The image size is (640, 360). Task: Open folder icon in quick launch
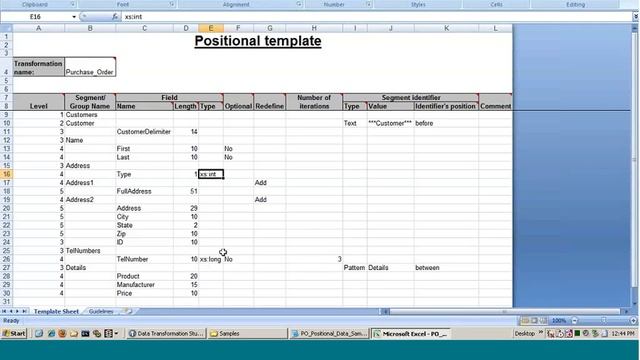73,333
